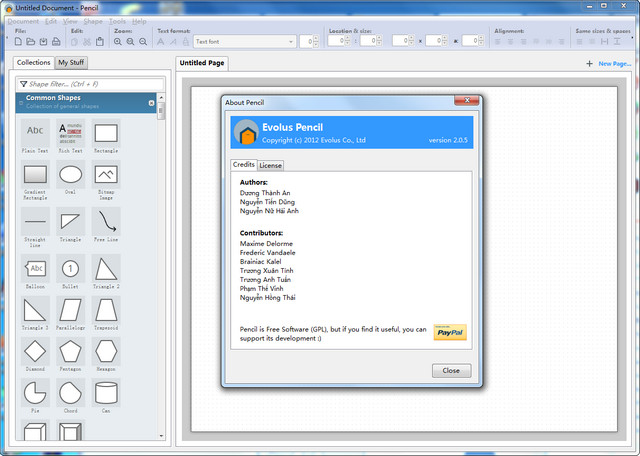Close About Pencil with red X button
This screenshot has width=640, height=456.
click(x=467, y=100)
